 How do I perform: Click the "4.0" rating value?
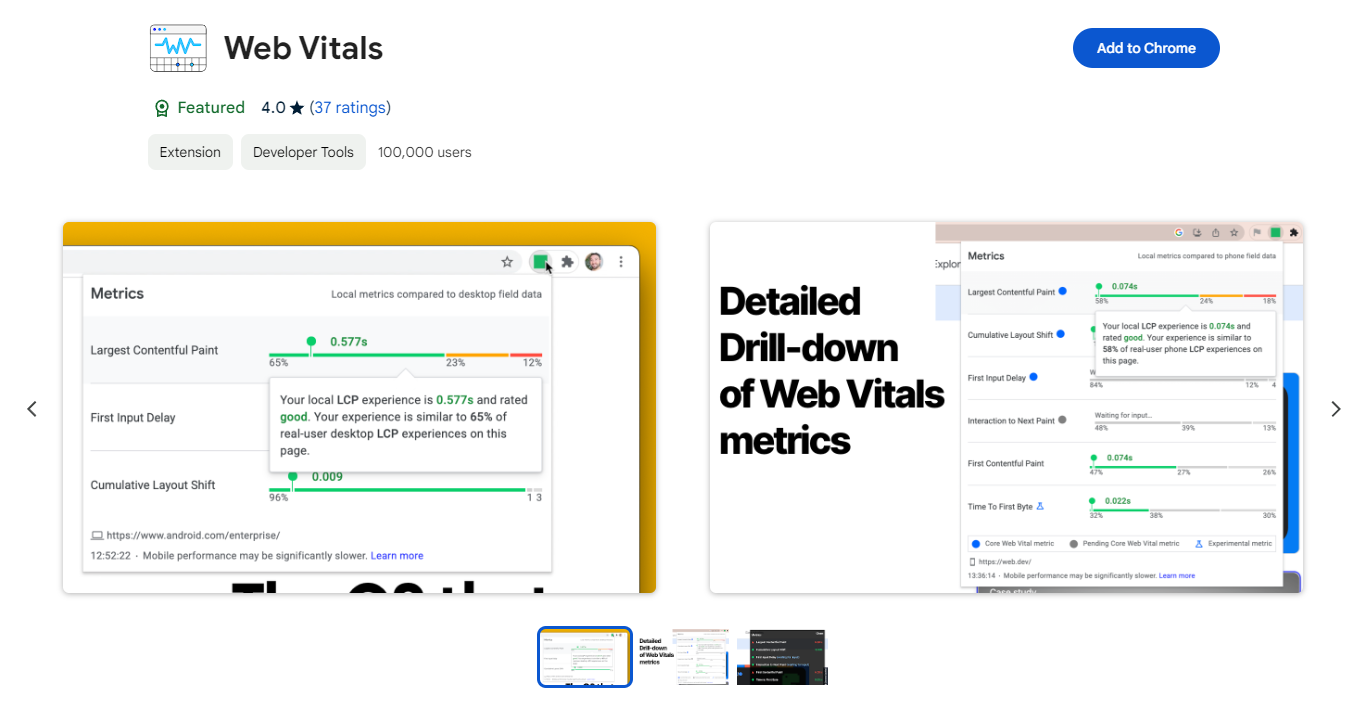273,108
